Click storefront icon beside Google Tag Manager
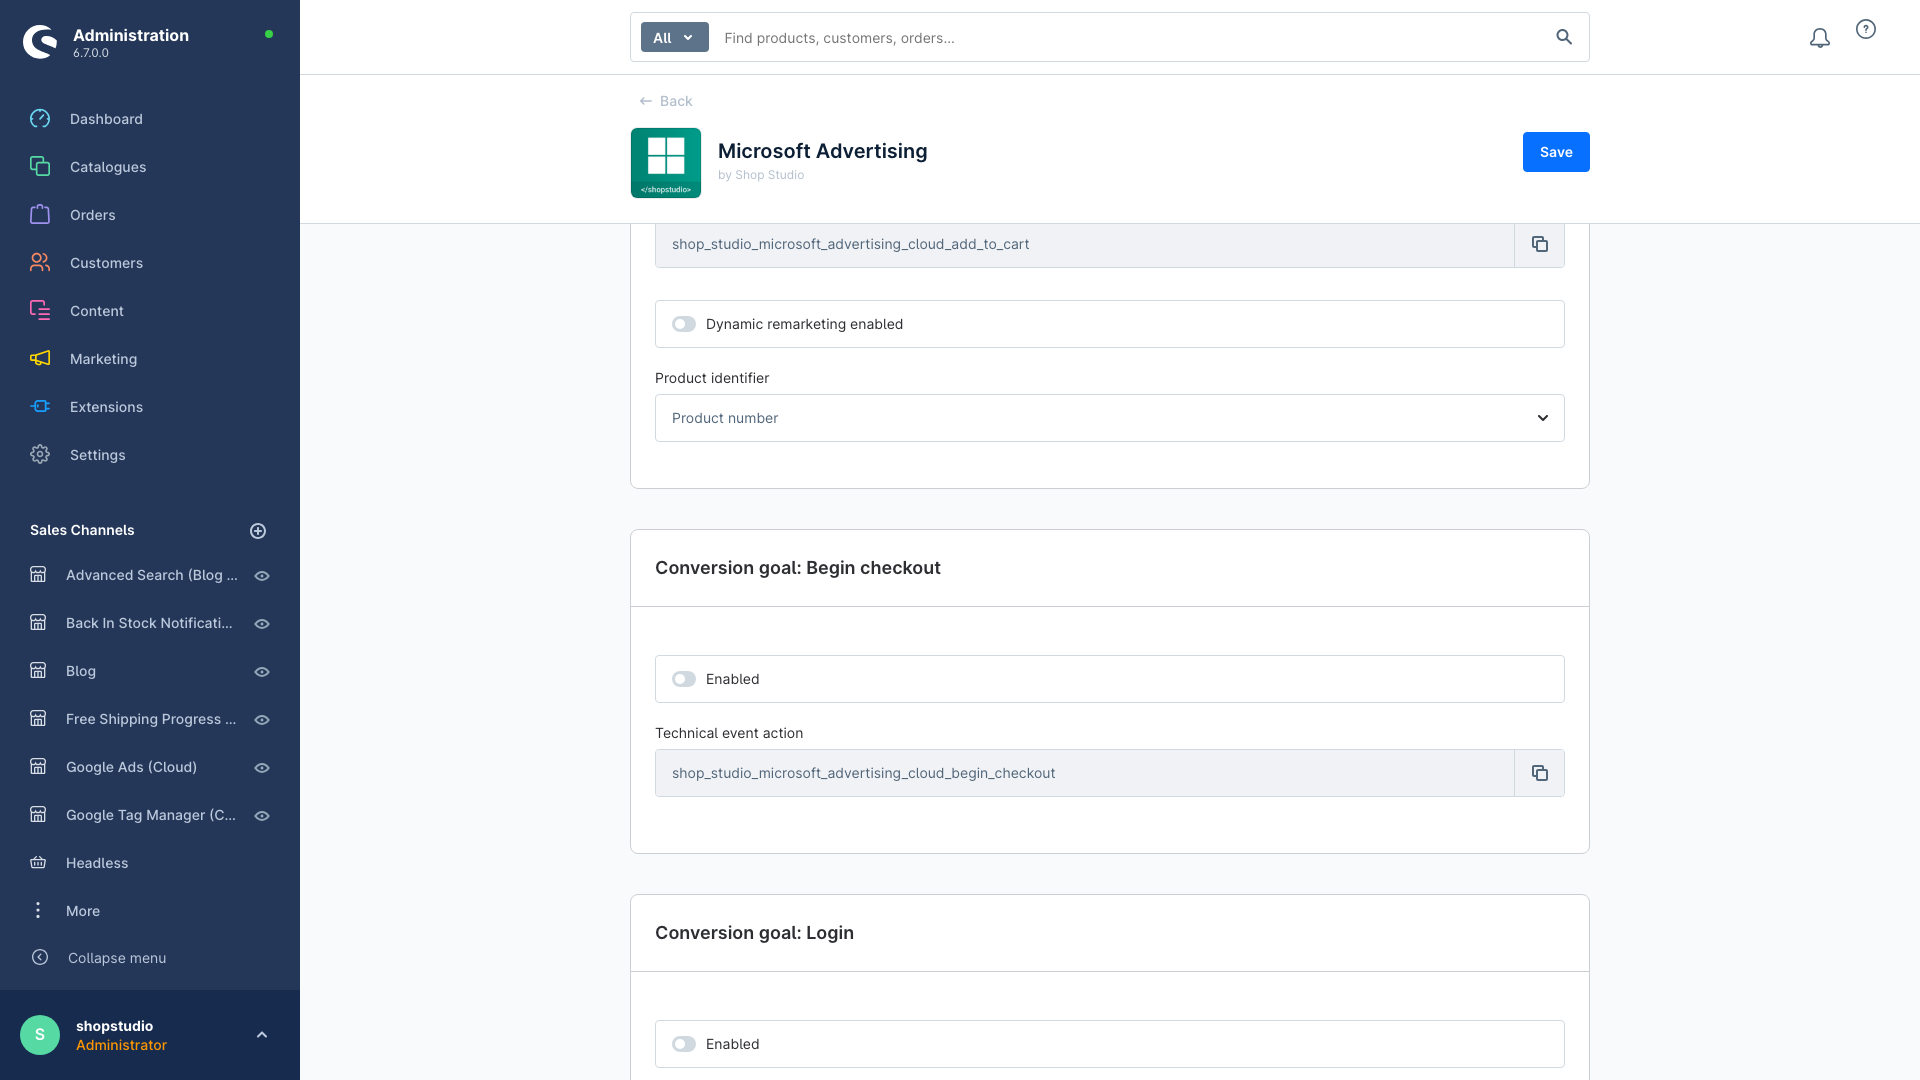Screen dimensions: 1920x1080 pyautogui.click(x=38, y=815)
